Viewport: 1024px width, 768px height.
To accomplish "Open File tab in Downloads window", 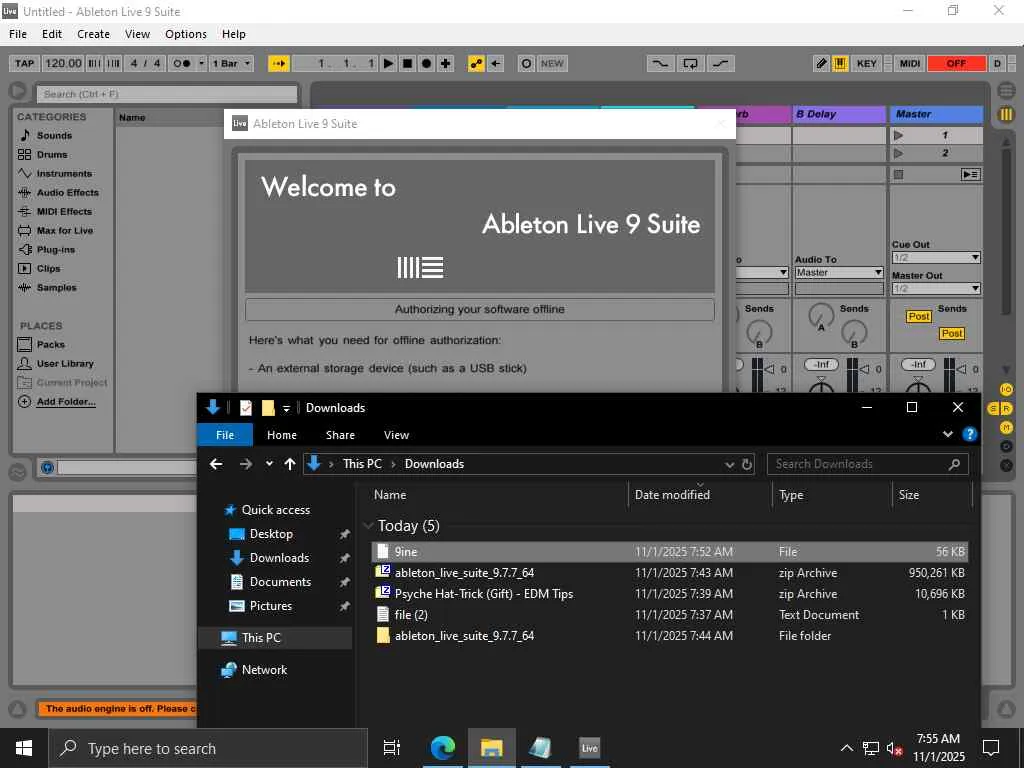I will tap(225, 435).
